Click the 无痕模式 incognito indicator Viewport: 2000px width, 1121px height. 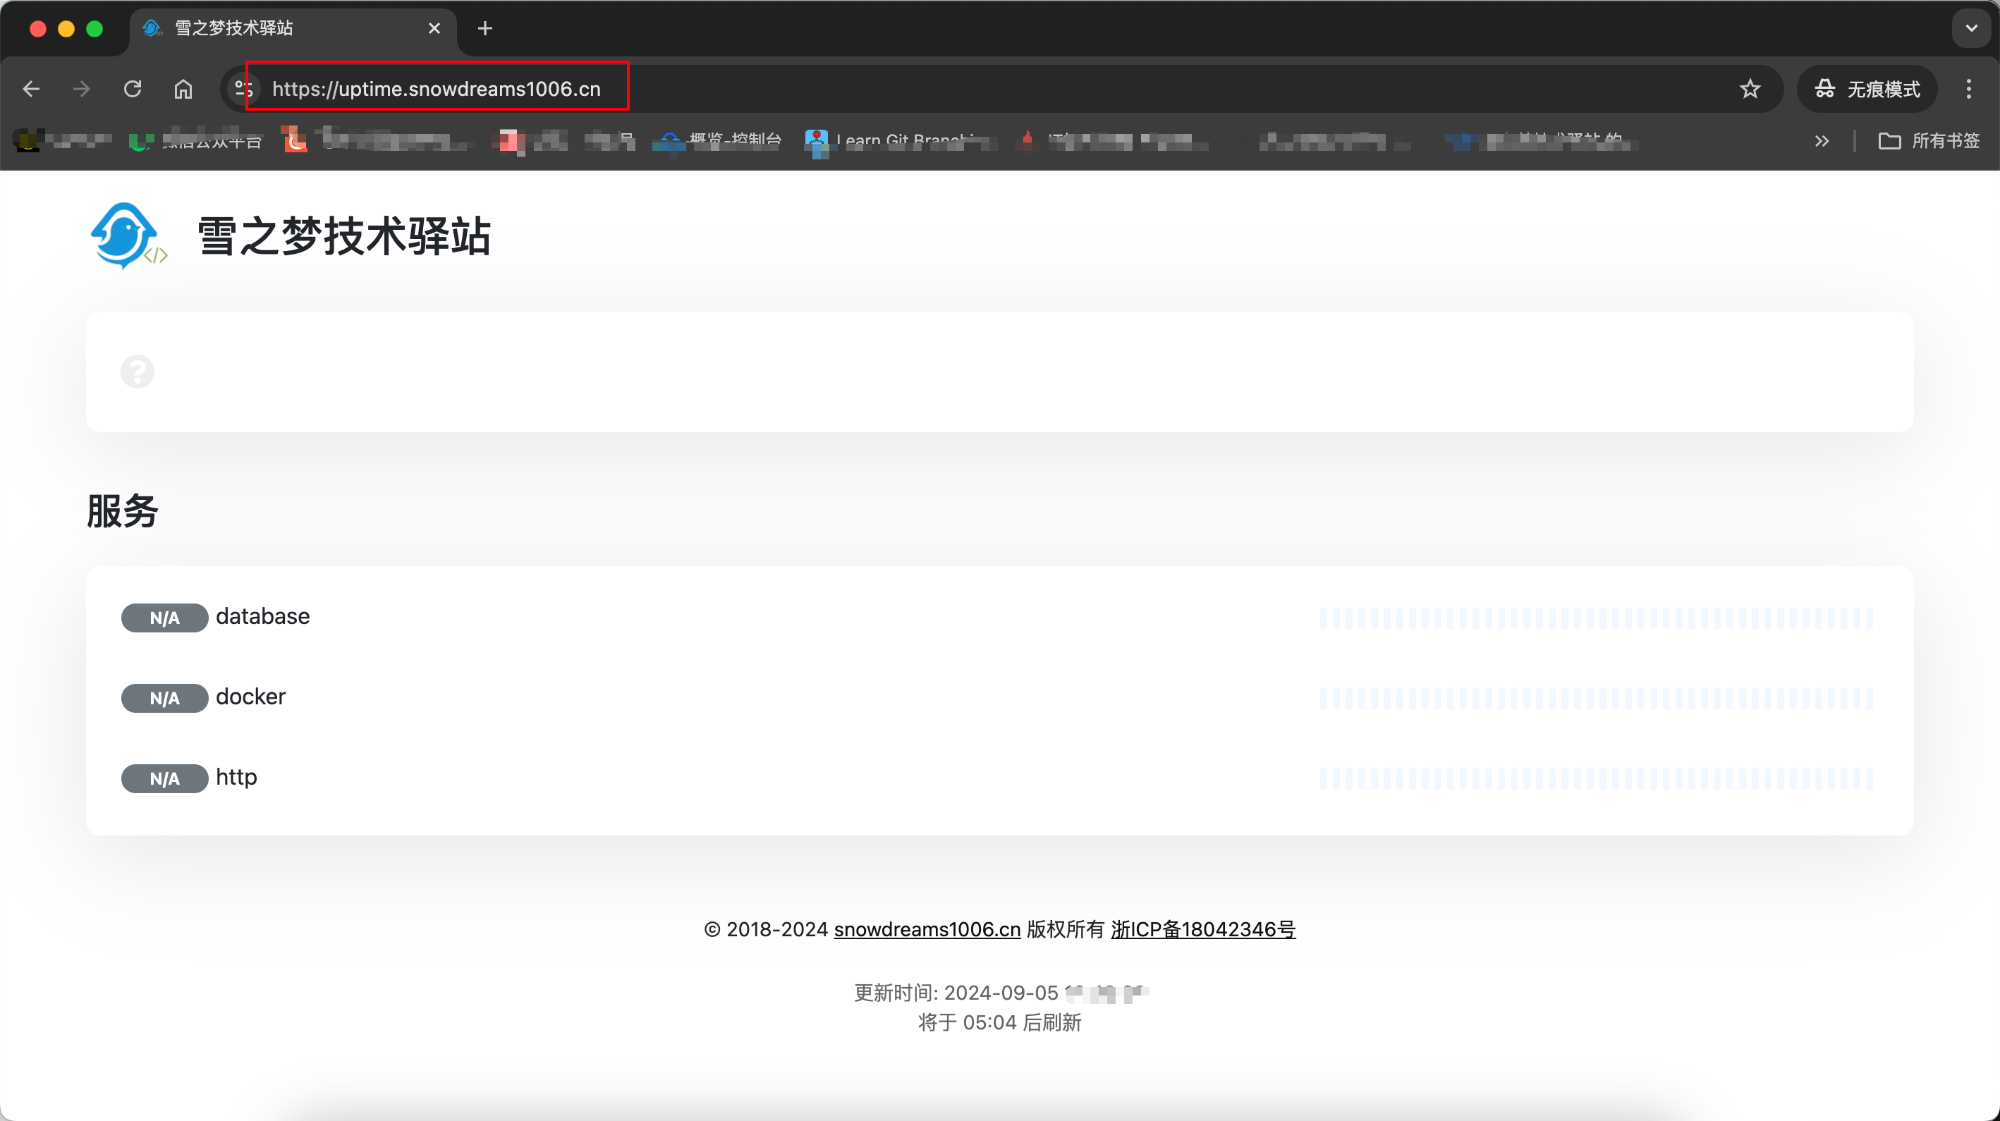coord(1867,89)
